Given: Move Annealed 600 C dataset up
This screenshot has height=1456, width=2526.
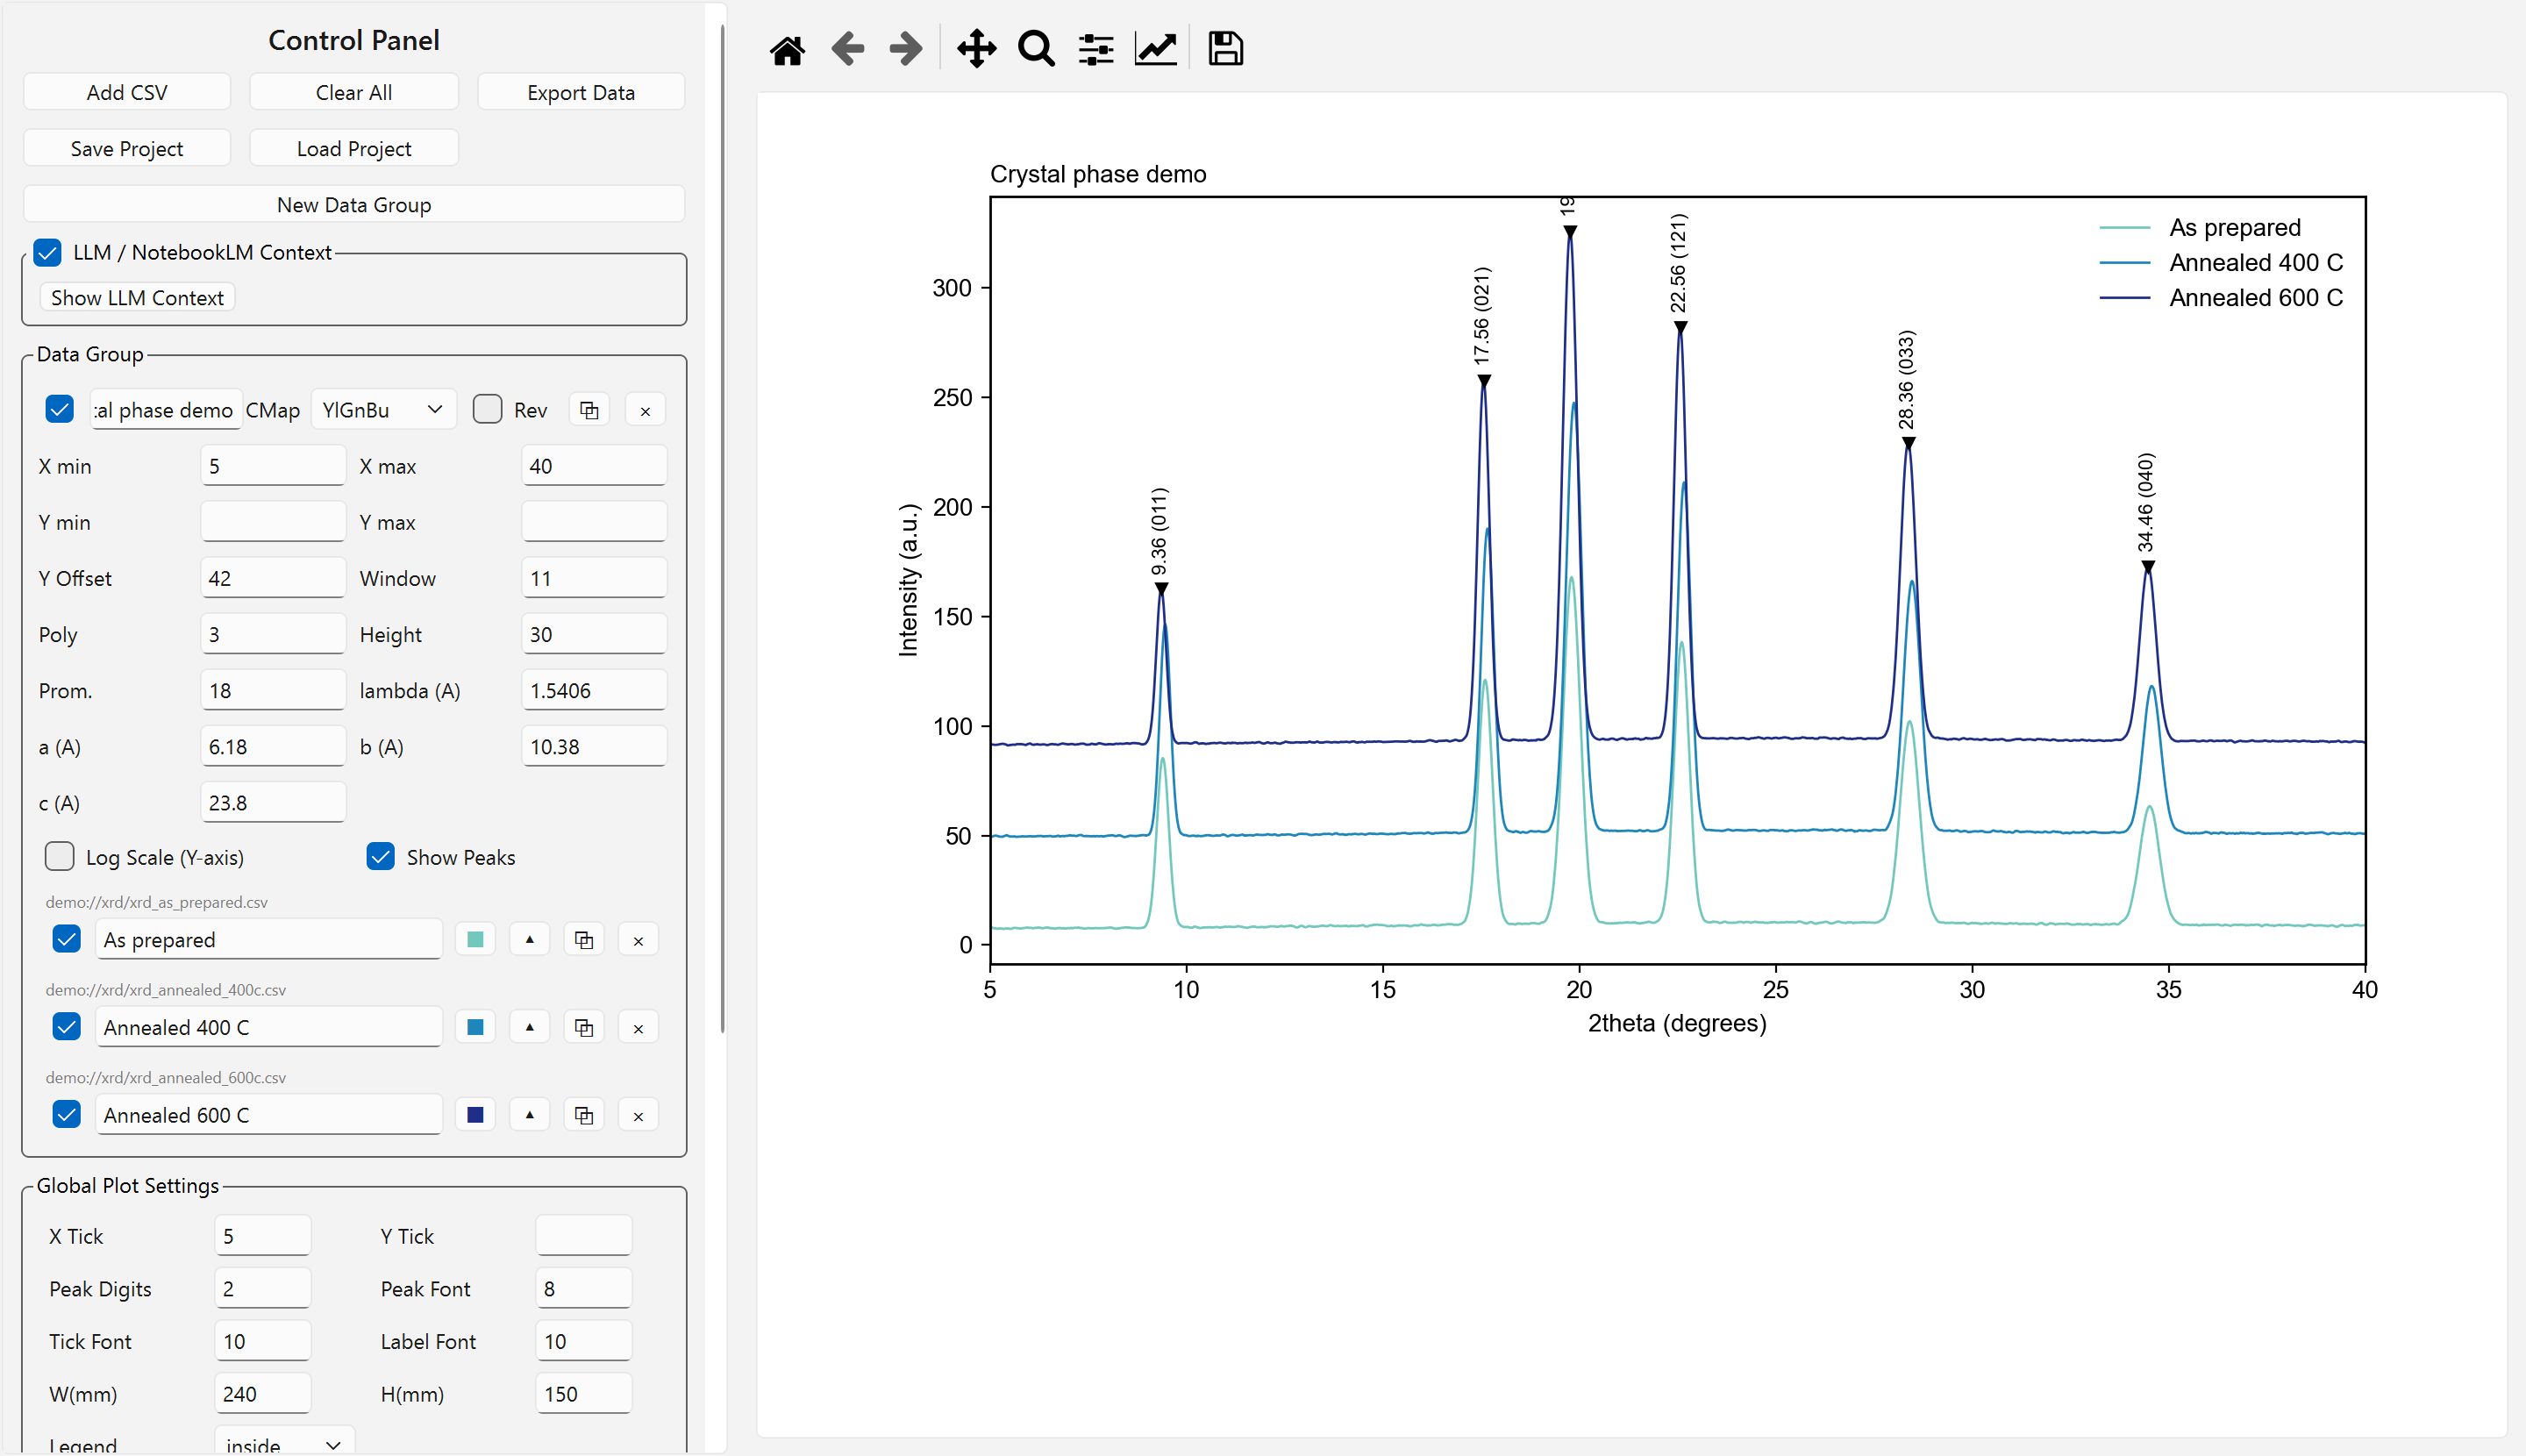Looking at the screenshot, I should coord(530,1115).
